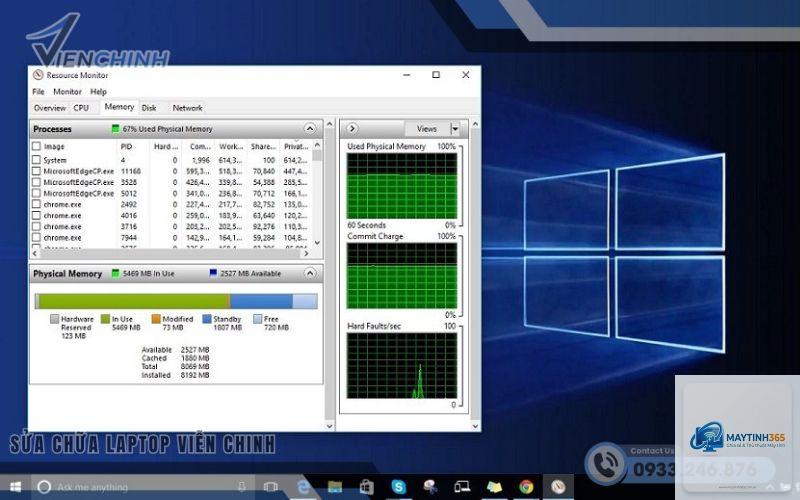Image resolution: width=800 pixels, height=500 pixels.
Task: Click the Resource Monitor taskbar icon
Action: [x=558, y=487]
